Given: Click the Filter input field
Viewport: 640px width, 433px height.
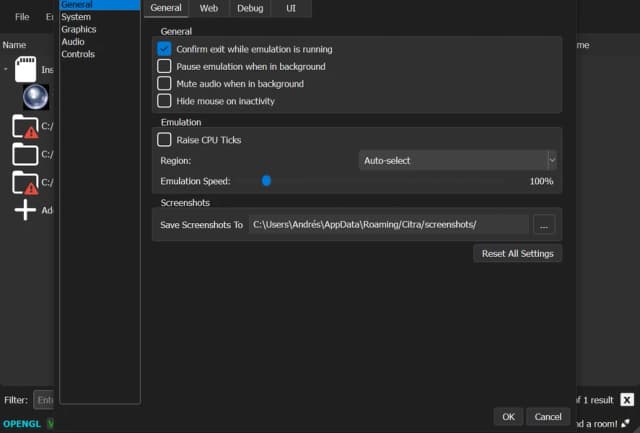Looking at the screenshot, I should [x=44, y=400].
